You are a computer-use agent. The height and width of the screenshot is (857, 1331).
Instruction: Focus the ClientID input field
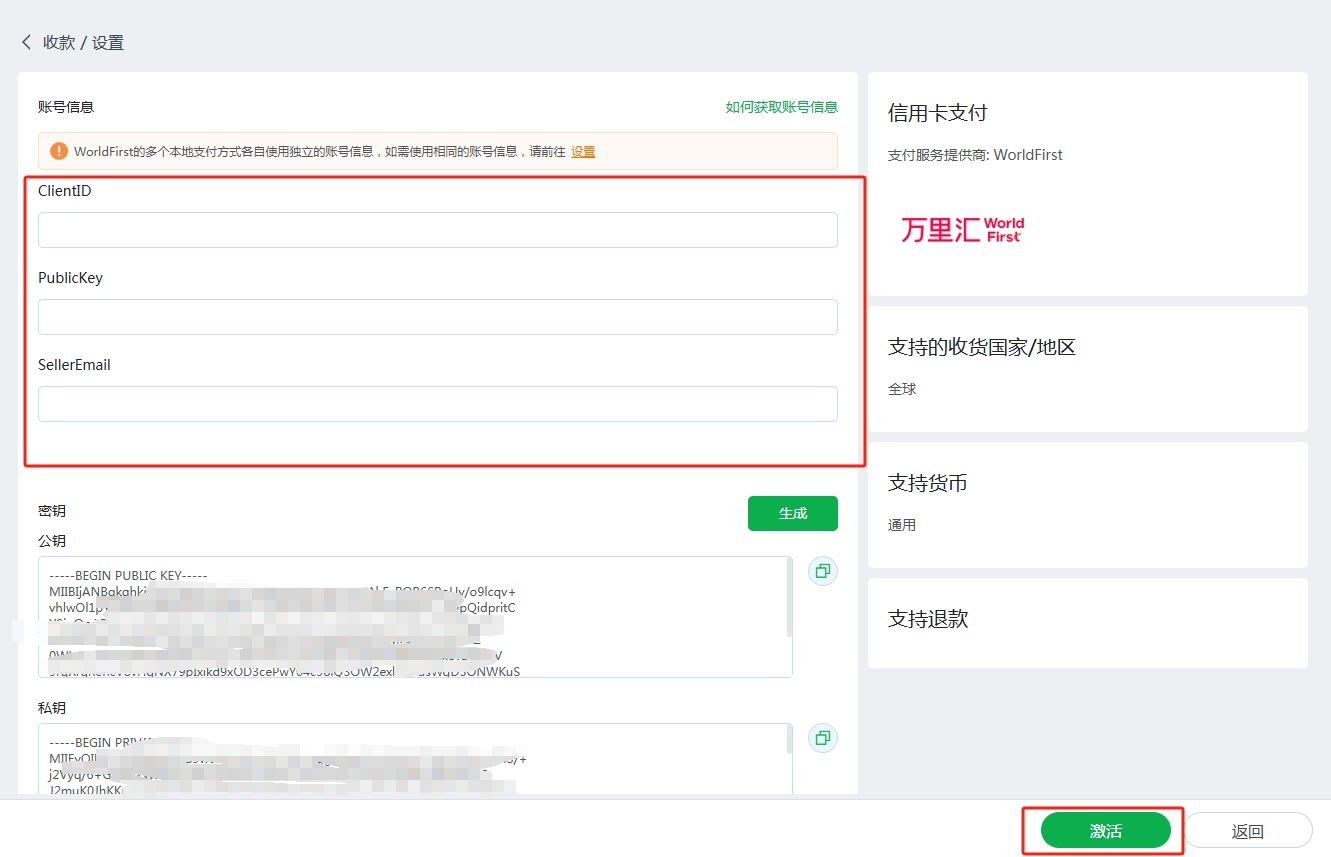[437, 230]
